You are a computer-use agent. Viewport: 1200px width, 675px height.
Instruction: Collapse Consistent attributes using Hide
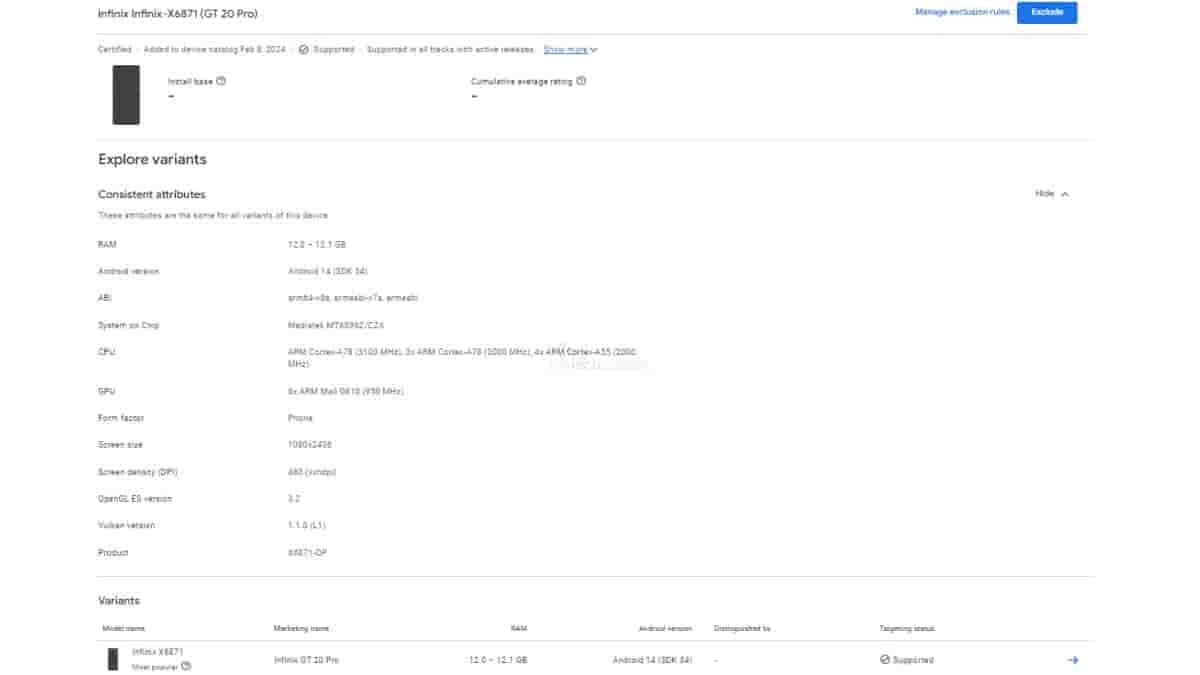(1051, 193)
